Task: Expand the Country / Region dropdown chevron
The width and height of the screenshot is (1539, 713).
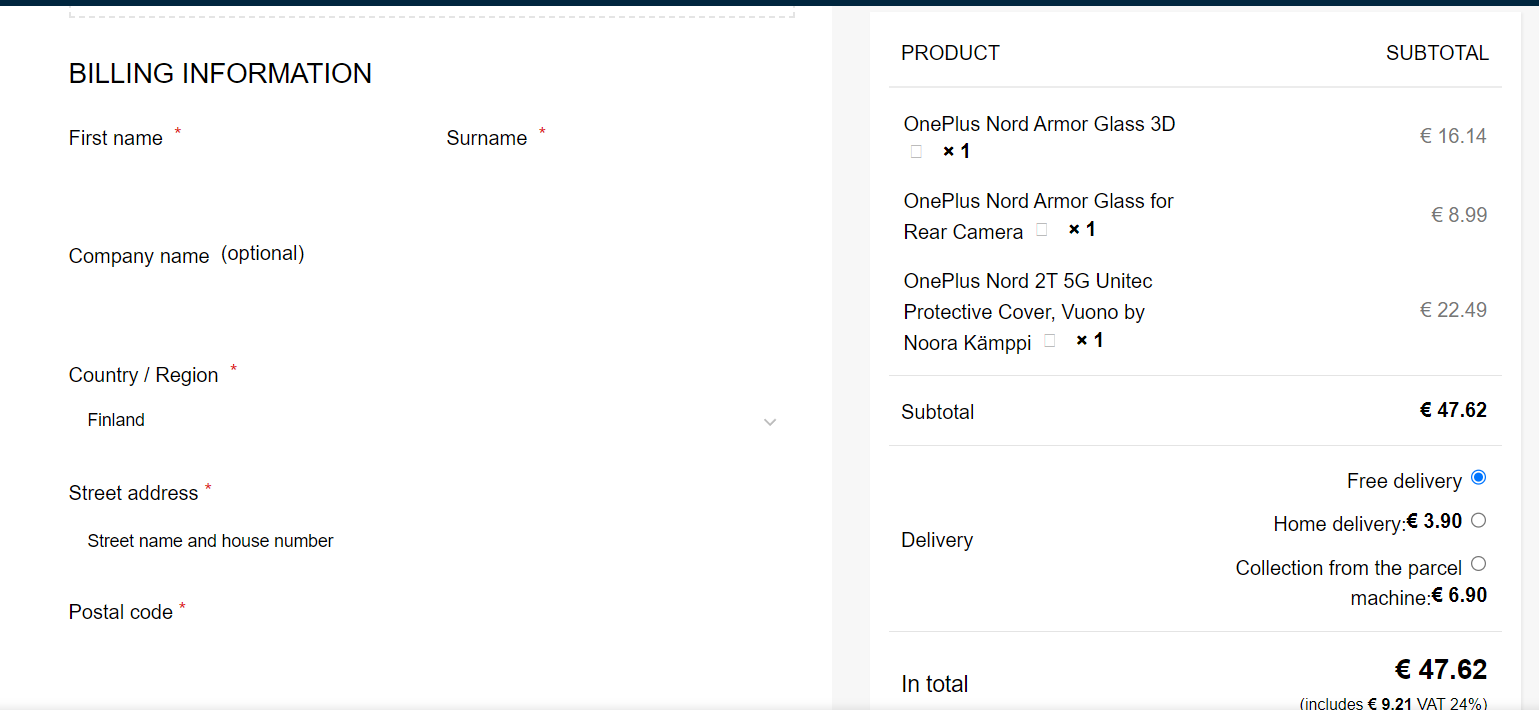Action: pos(770,422)
